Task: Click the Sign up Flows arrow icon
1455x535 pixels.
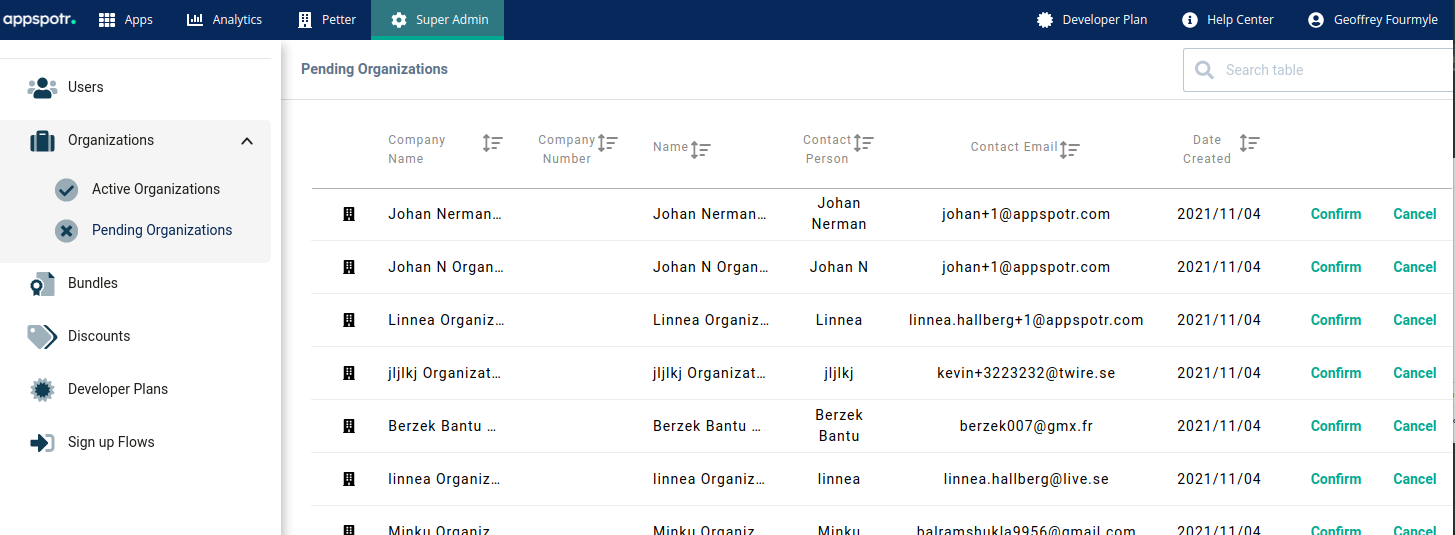Action: pyautogui.click(x=42, y=443)
